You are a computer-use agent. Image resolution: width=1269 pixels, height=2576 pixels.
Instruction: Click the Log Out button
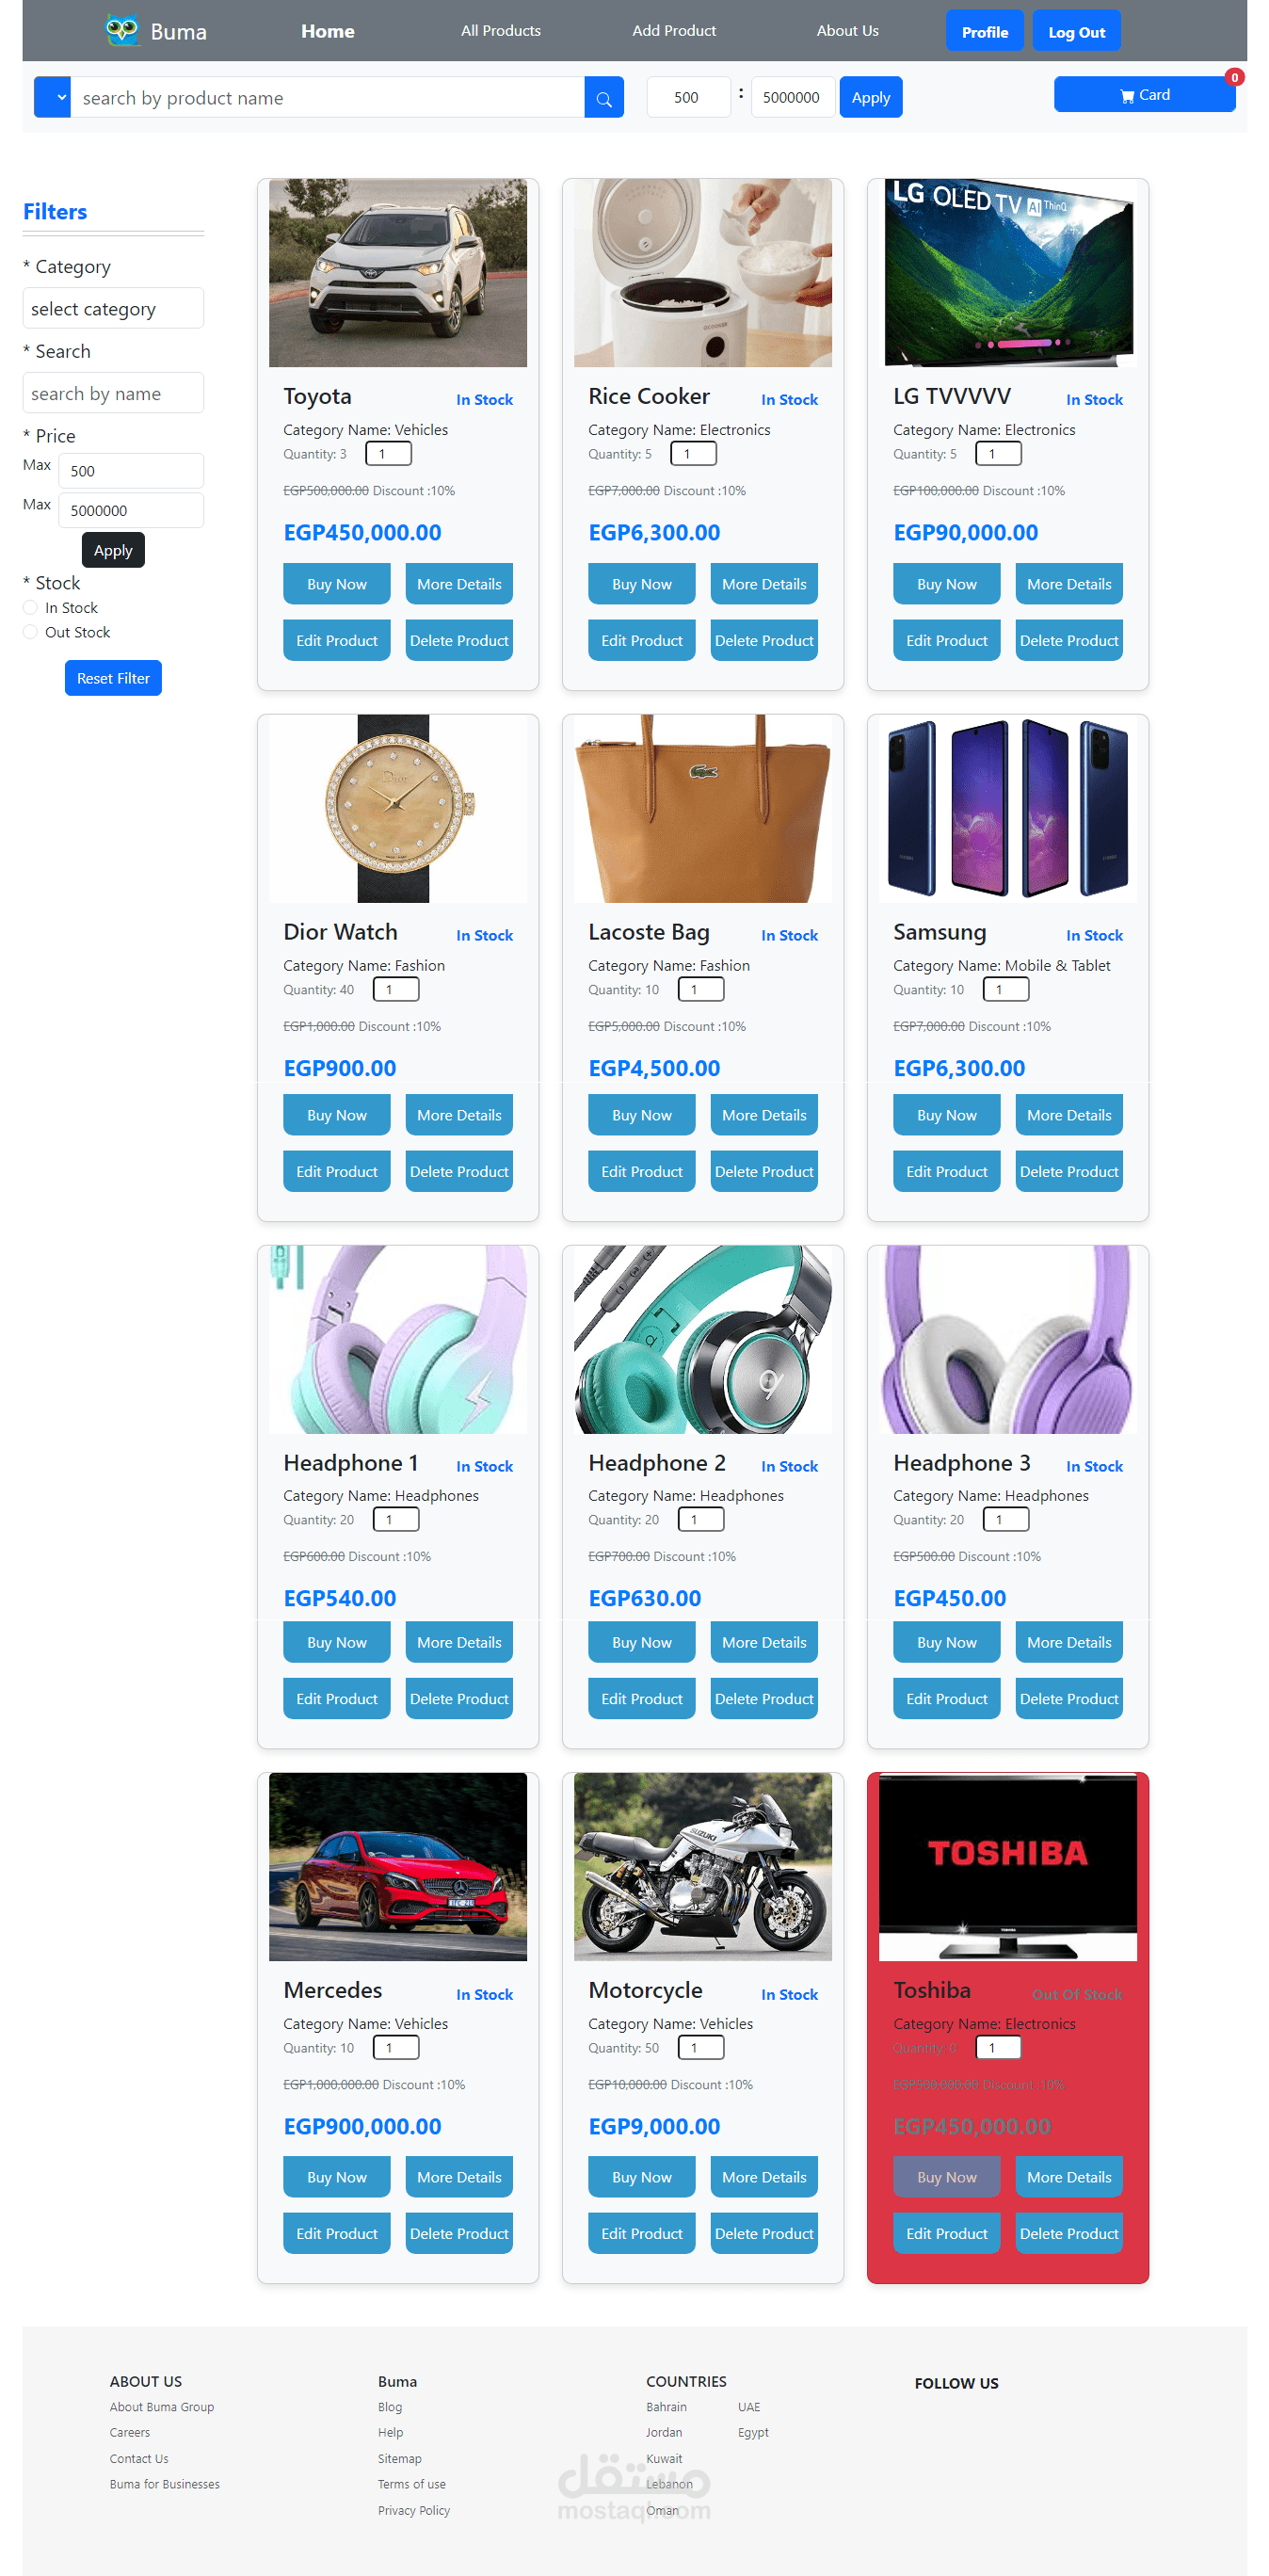pyautogui.click(x=1076, y=32)
